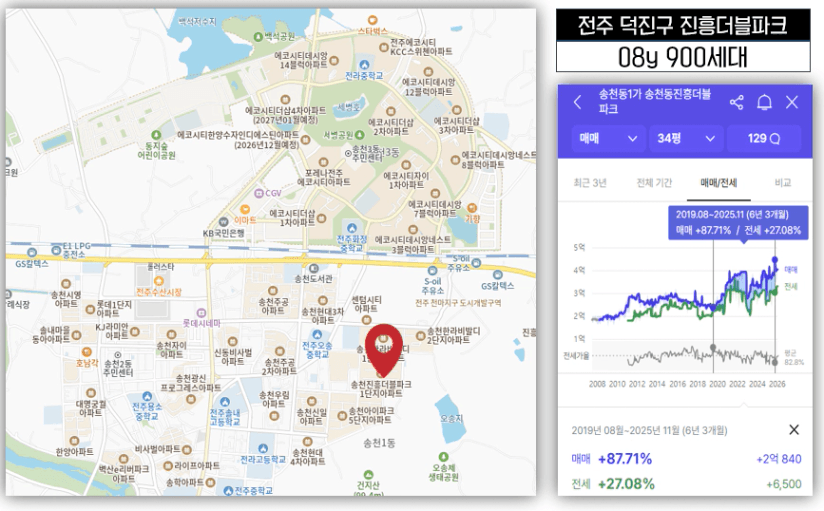
Task: Close the purple apartment panel header
Action: click(x=792, y=102)
